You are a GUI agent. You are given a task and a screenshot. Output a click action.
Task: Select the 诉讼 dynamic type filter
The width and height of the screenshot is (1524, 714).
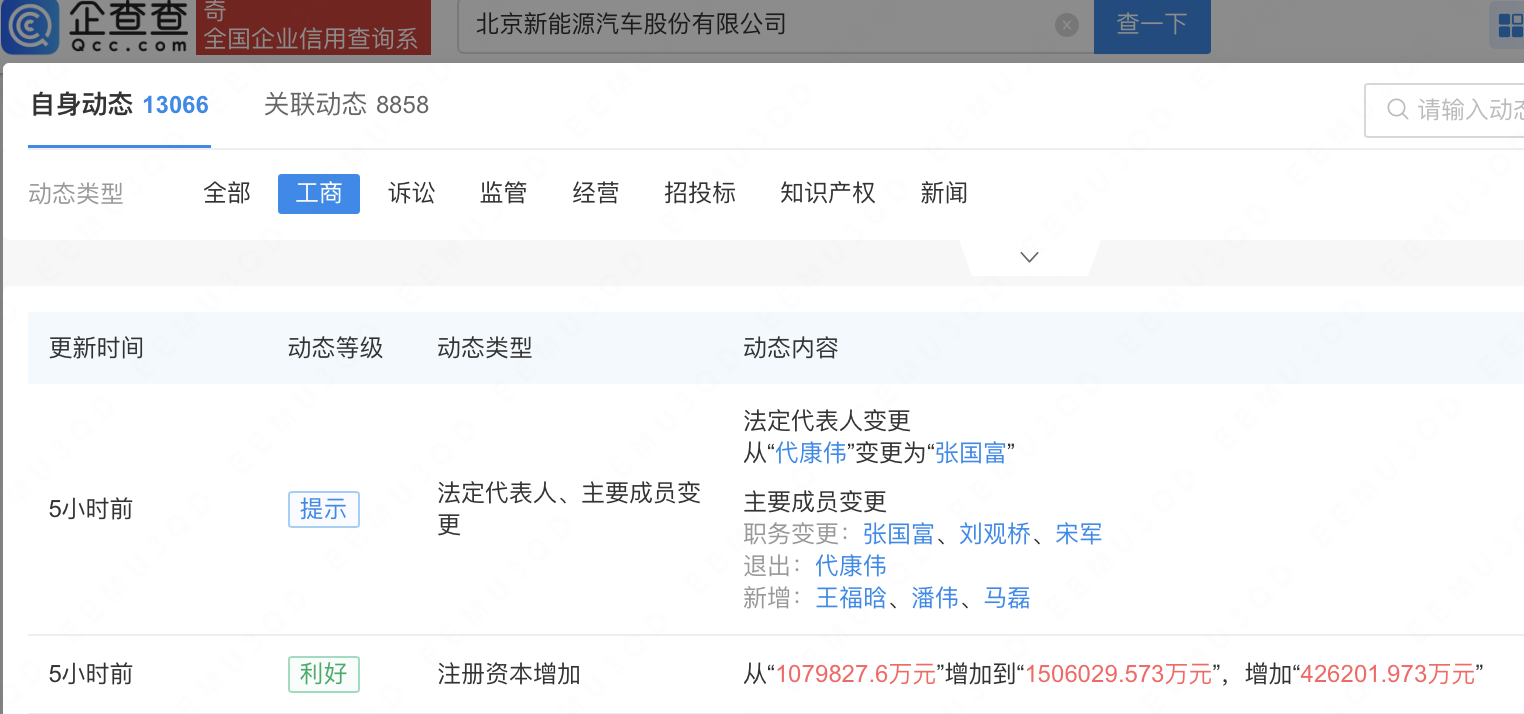click(412, 193)
